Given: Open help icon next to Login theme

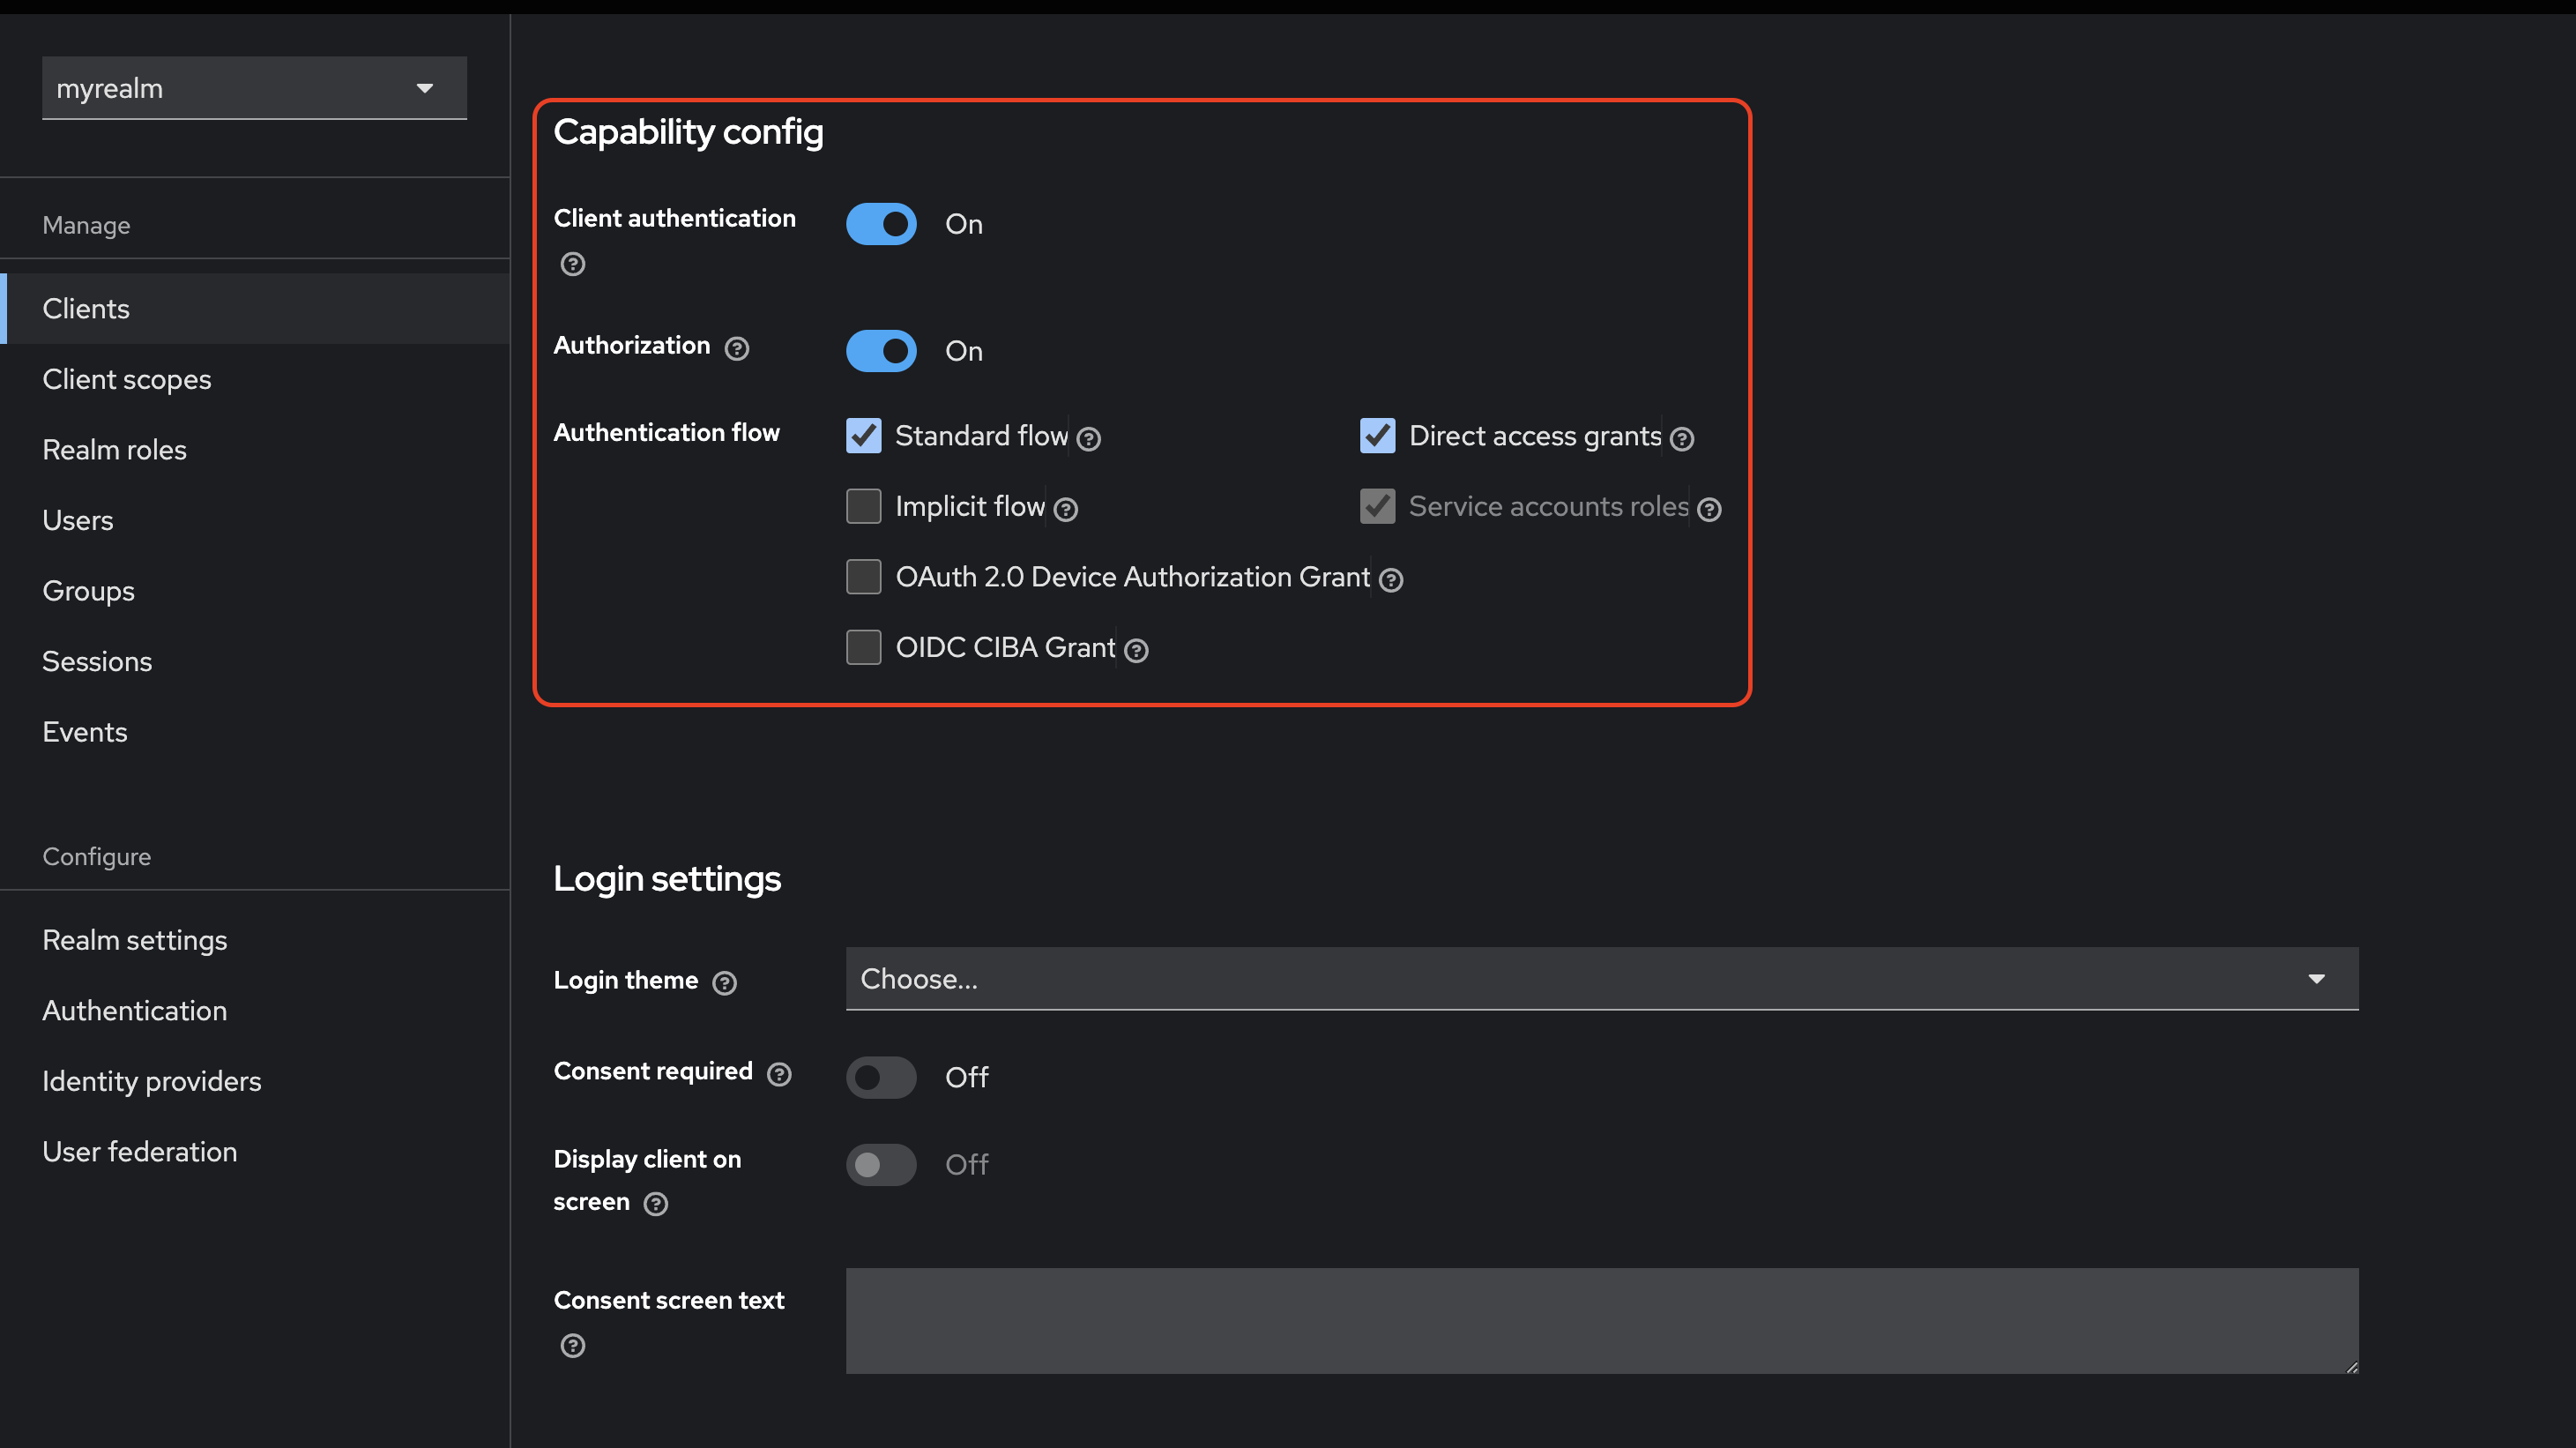Looking at the screenshot, I should pos(724,983).
